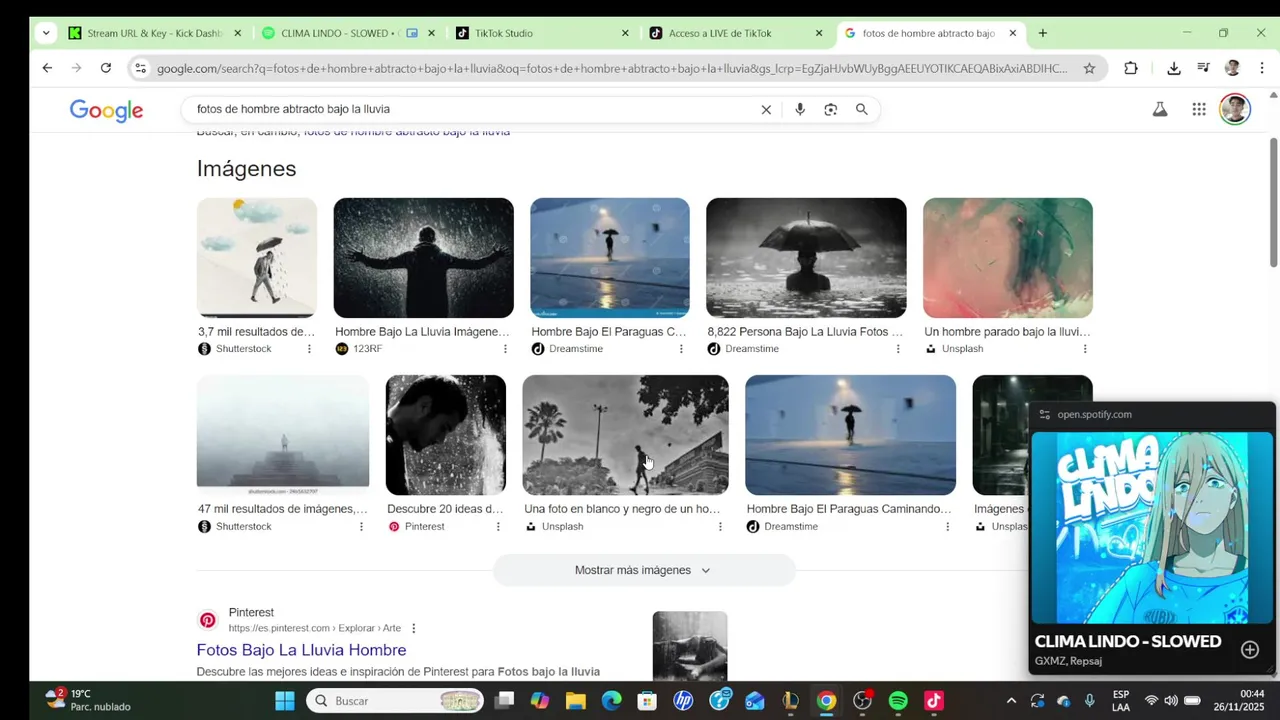Open the Windows Start menu
This screenshot has height=720, width=1280.
285,701
